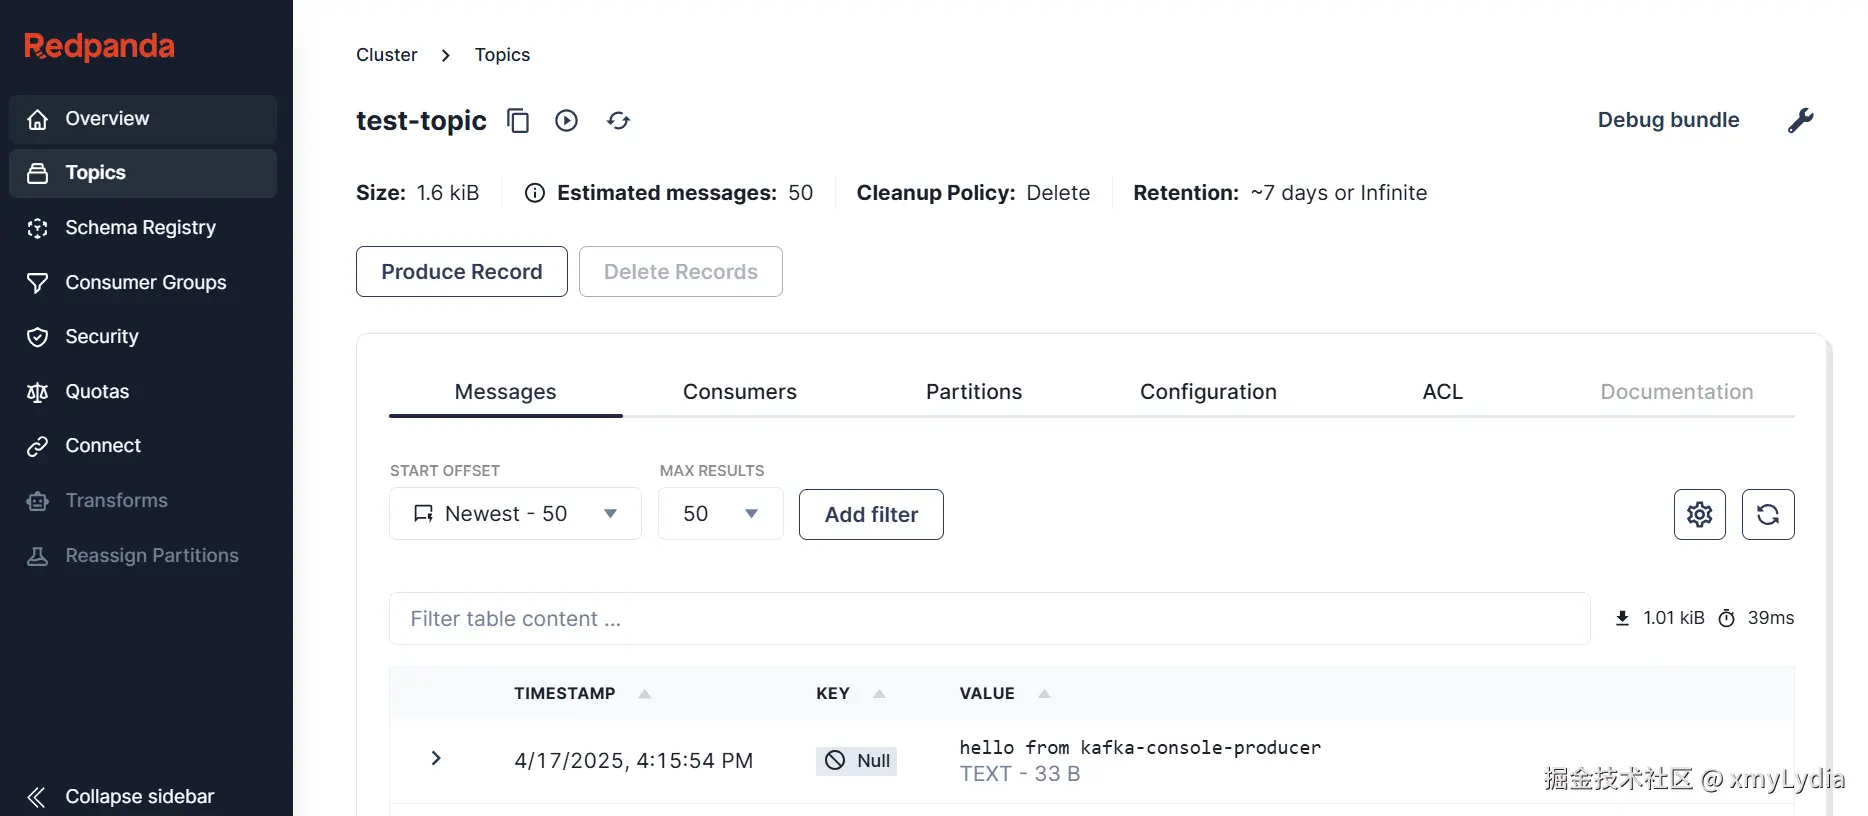Click the refresh arrows icon beside test-topic
The width and height of the screenshot is (1868, 816).
619,121
